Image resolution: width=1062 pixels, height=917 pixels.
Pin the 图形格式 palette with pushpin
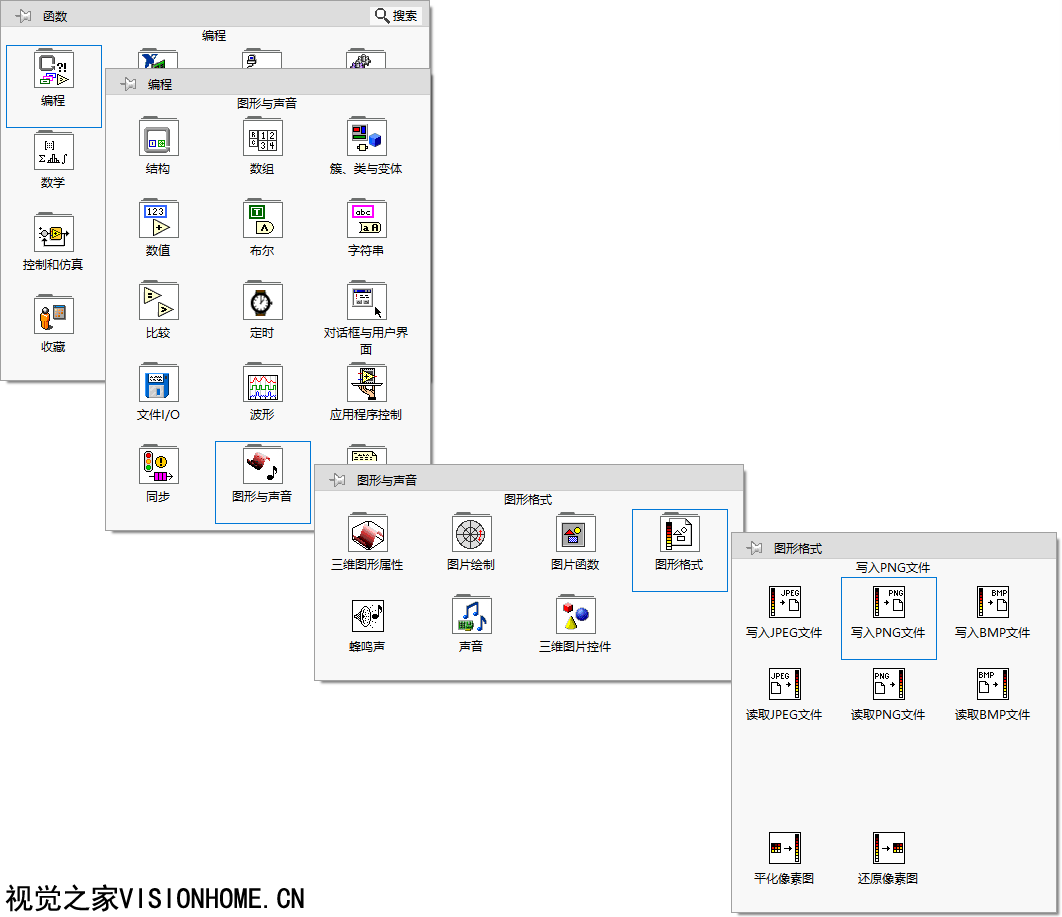coord(755,548)
